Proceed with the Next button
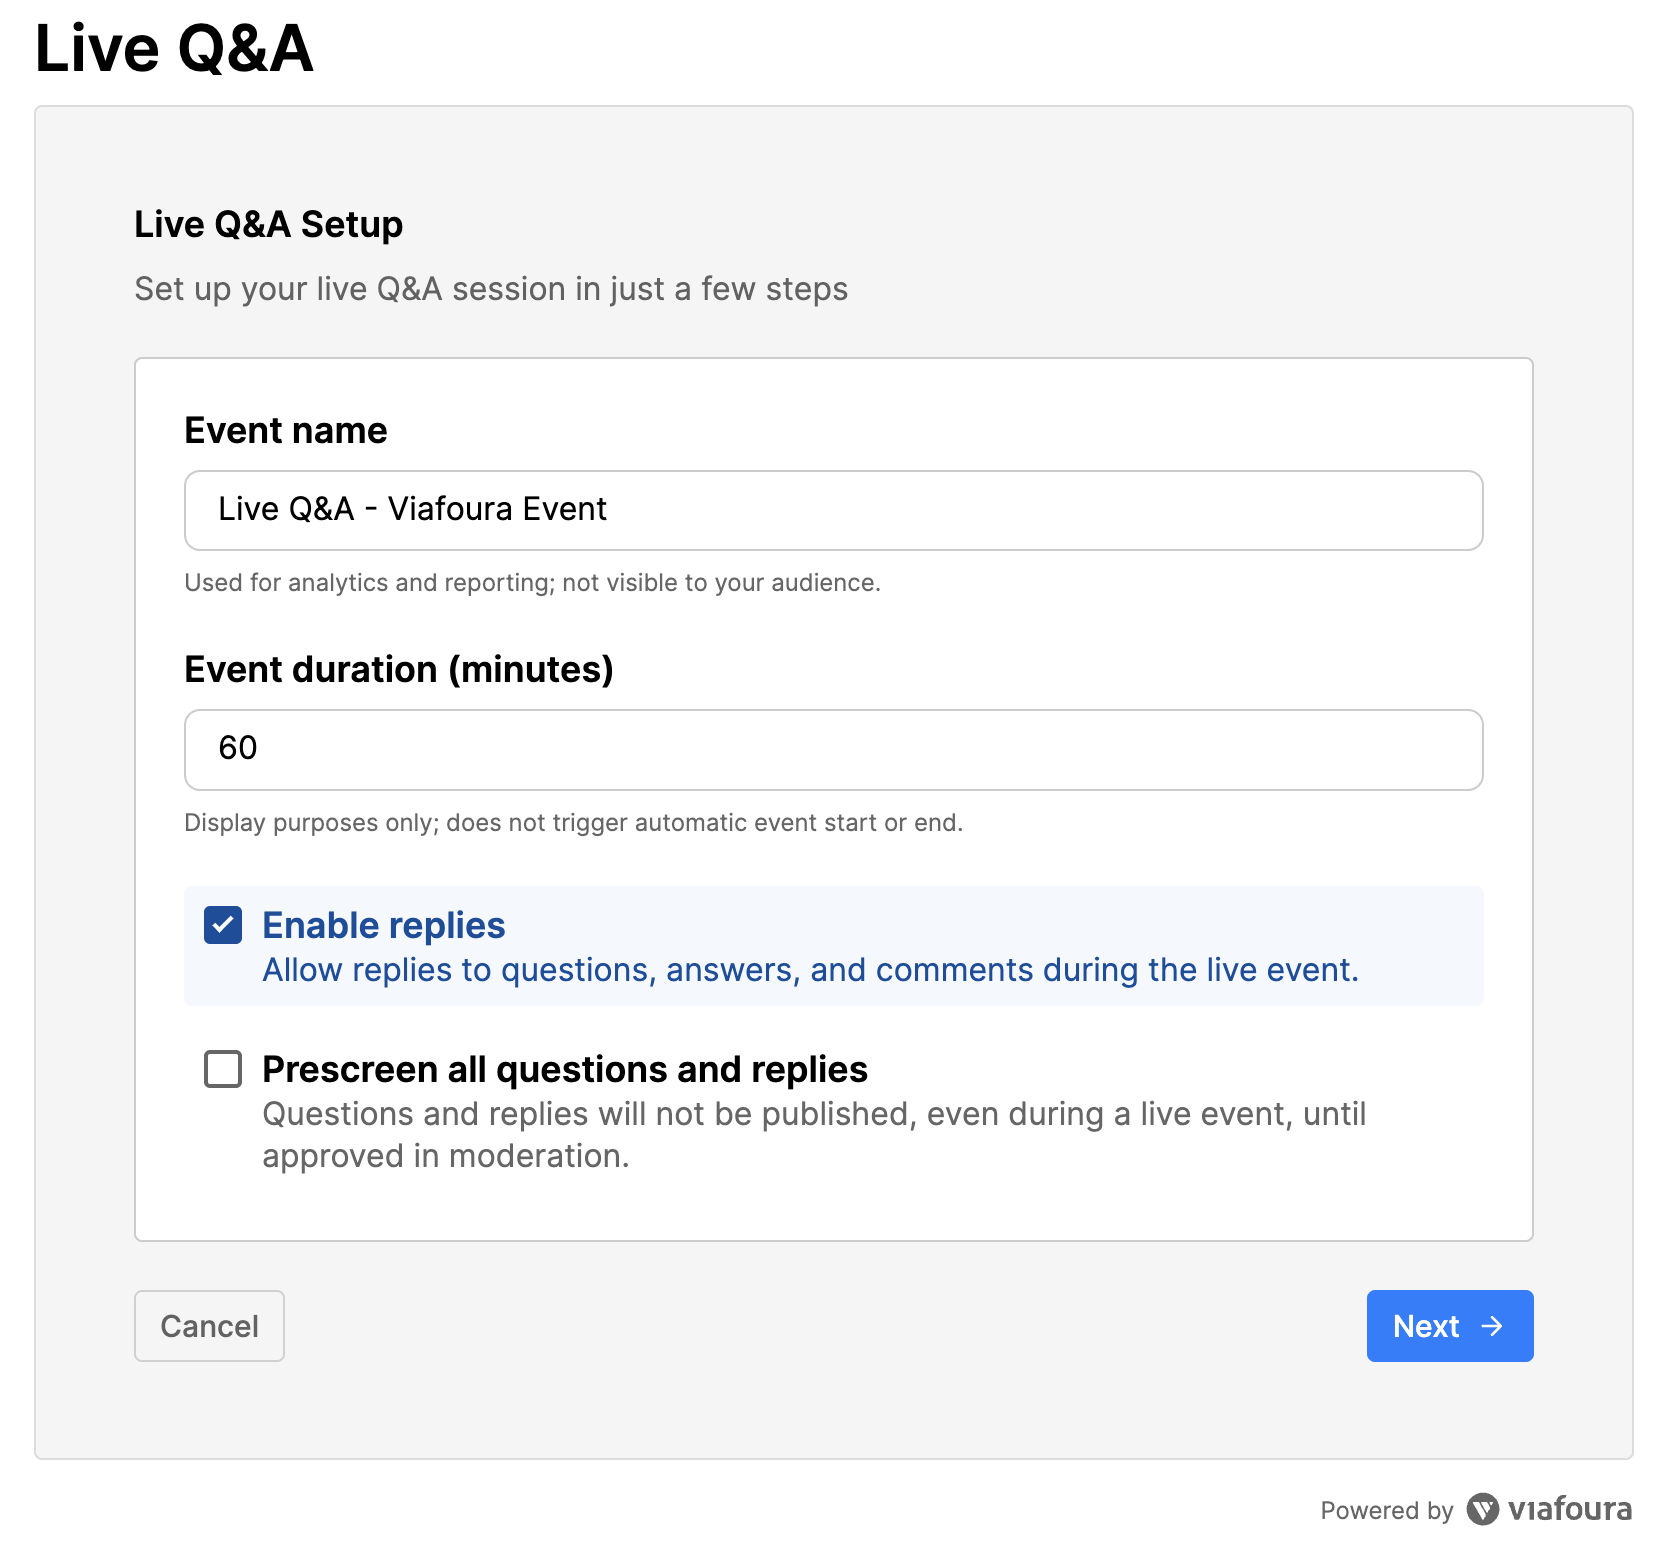1672x1552 pixels. pos(1449,1326)
